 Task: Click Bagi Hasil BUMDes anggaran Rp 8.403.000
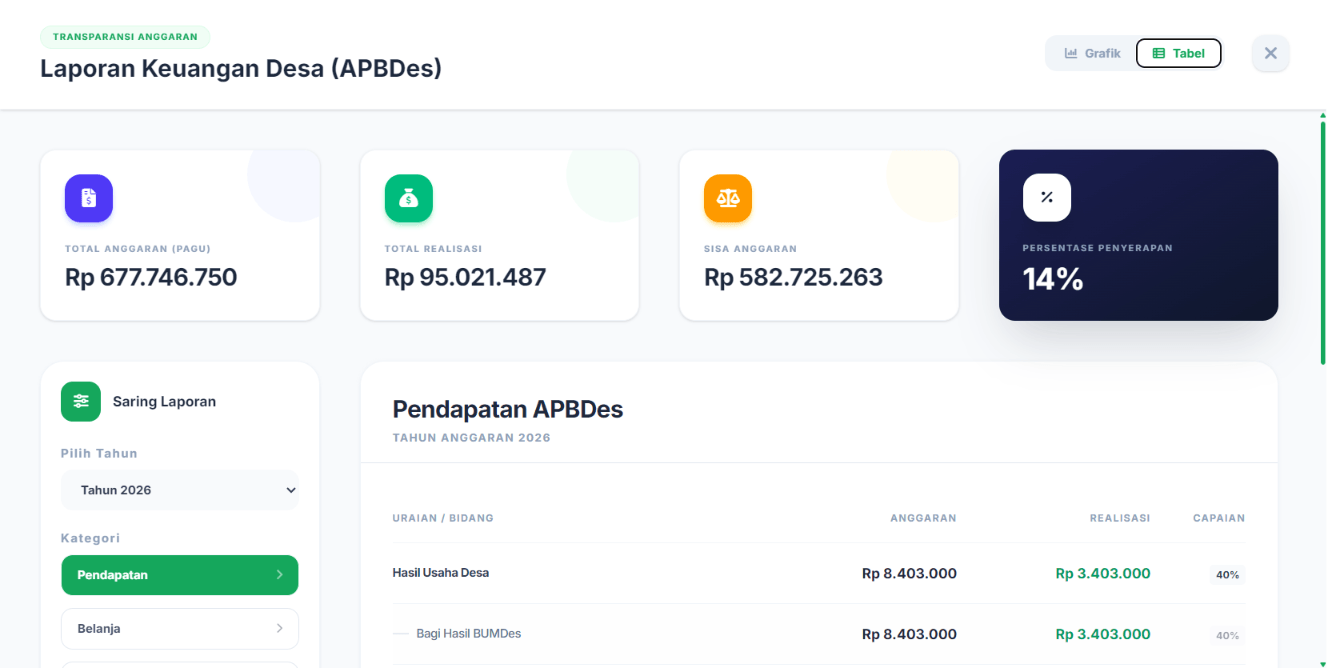pos(909,635)
